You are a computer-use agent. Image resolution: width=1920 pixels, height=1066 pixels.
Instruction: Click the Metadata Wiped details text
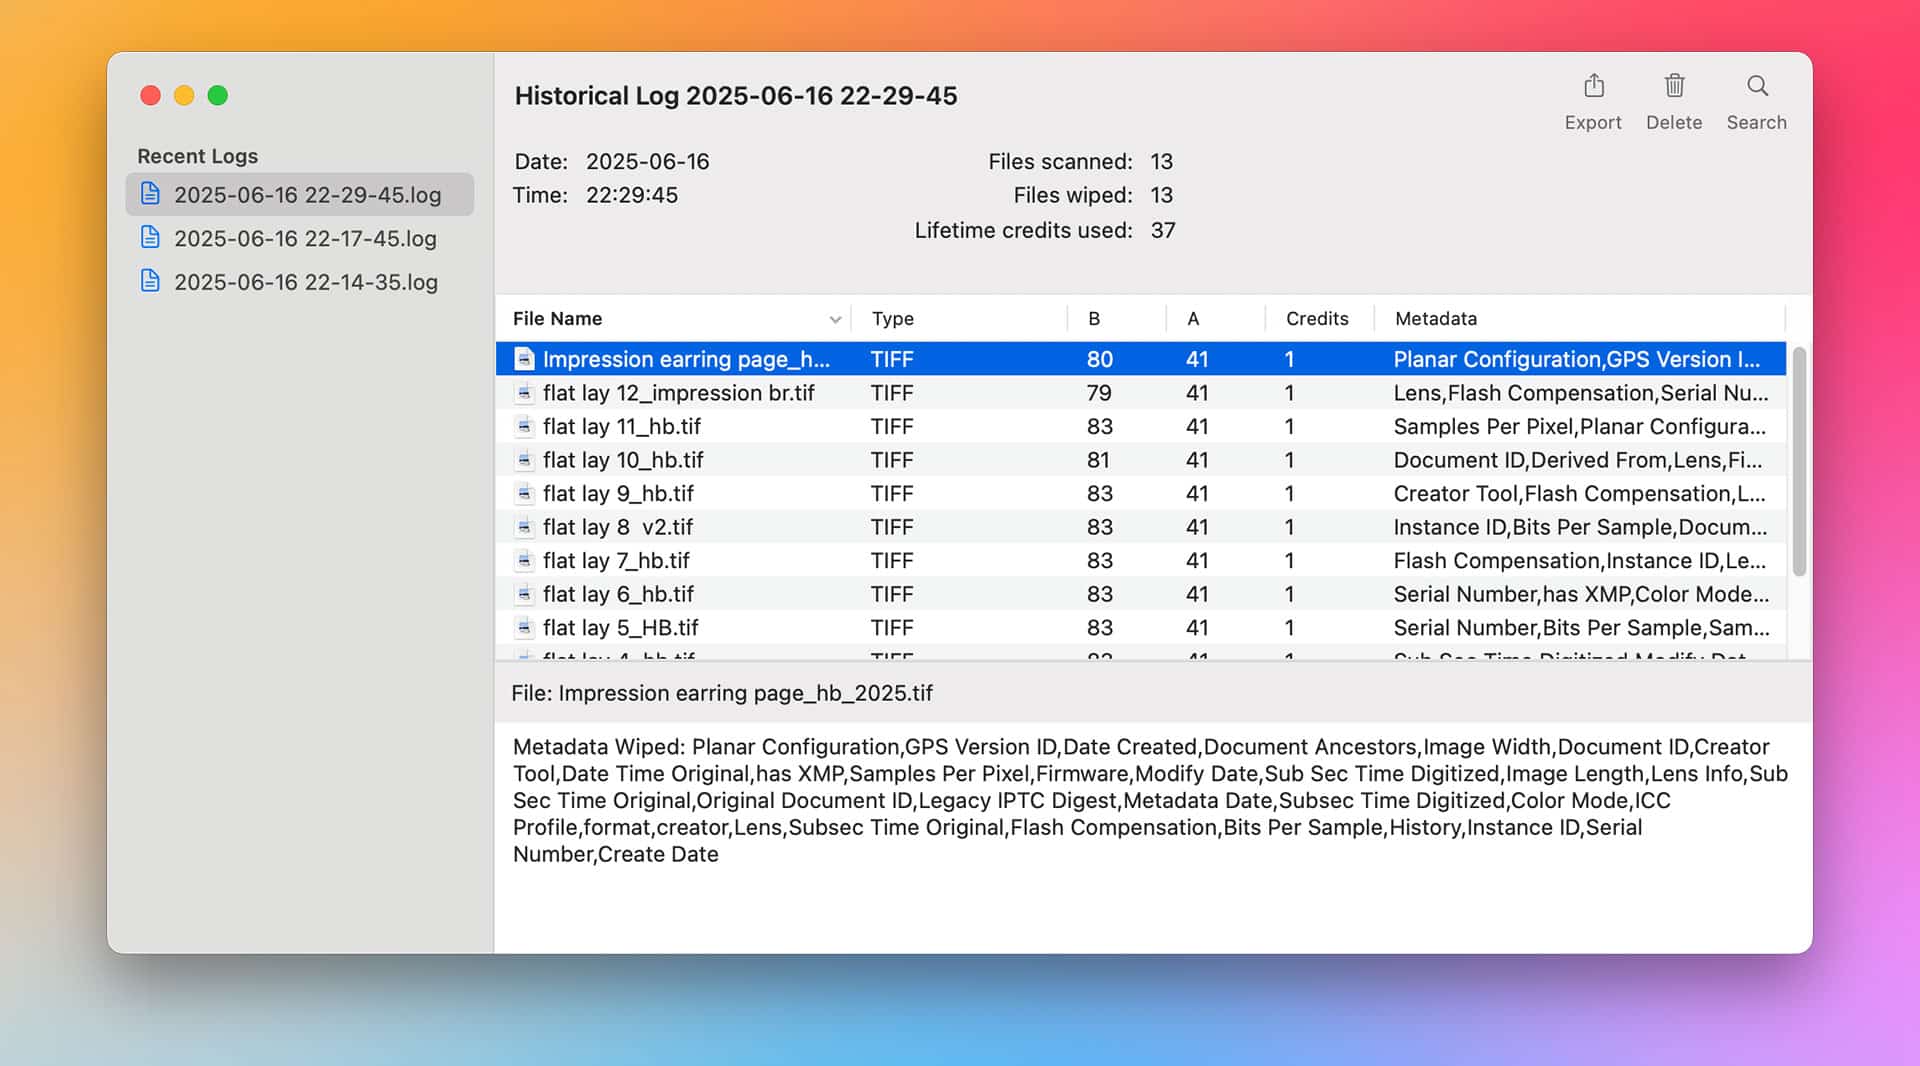coord(1150,800)
